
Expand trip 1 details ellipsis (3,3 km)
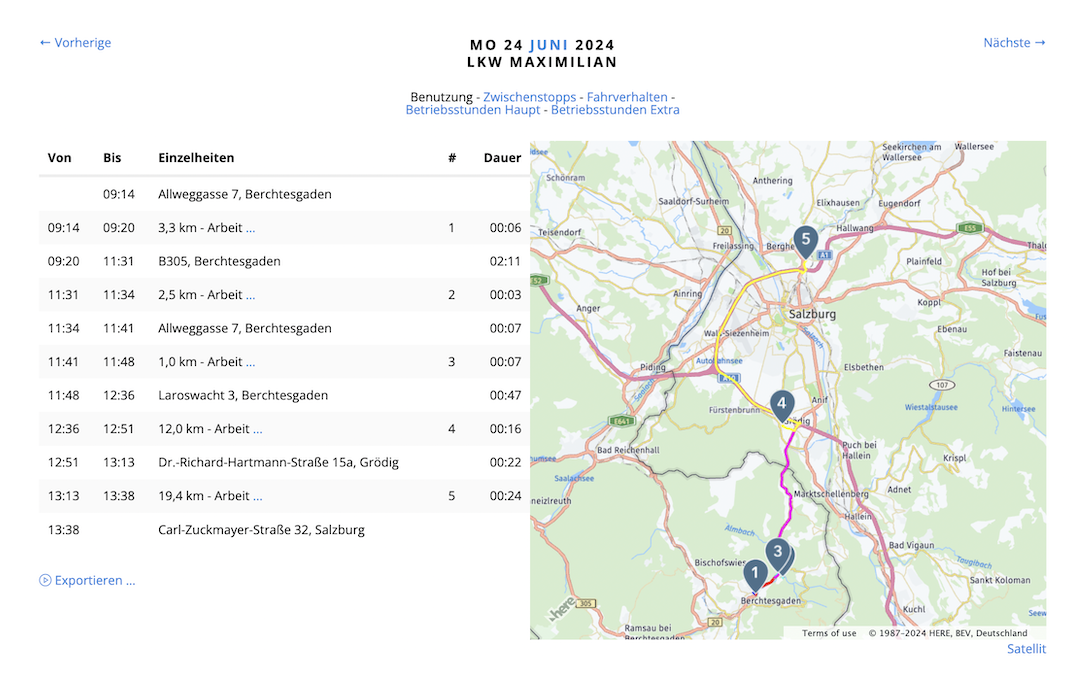(250, 228)
